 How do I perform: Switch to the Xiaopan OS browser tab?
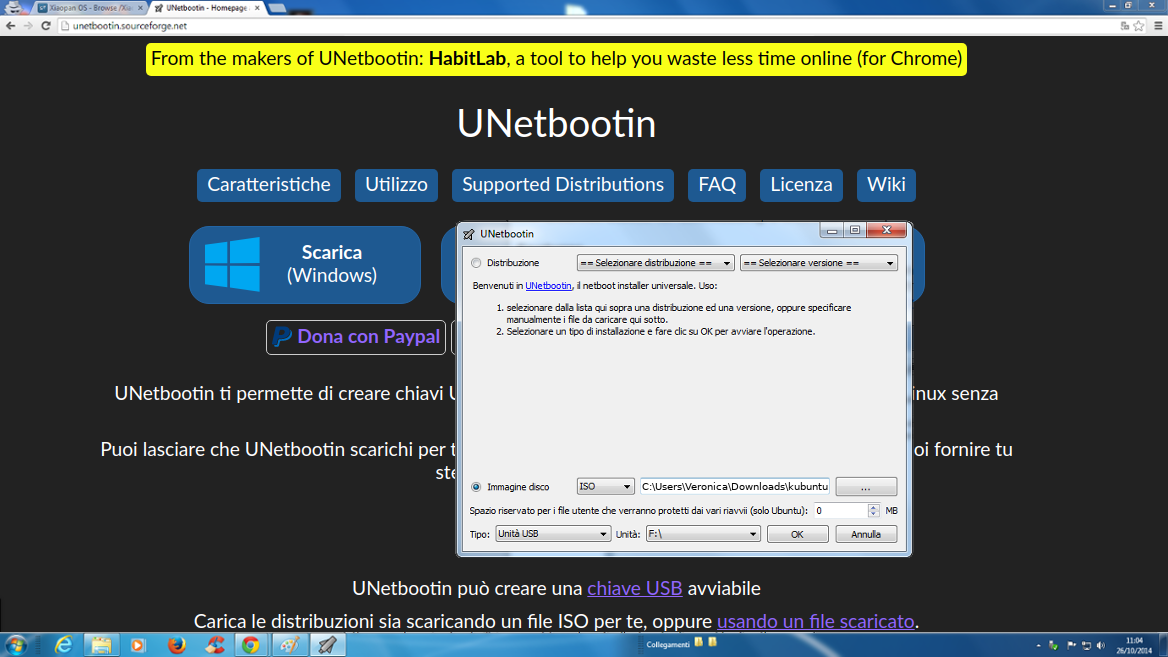coord(88,8)
